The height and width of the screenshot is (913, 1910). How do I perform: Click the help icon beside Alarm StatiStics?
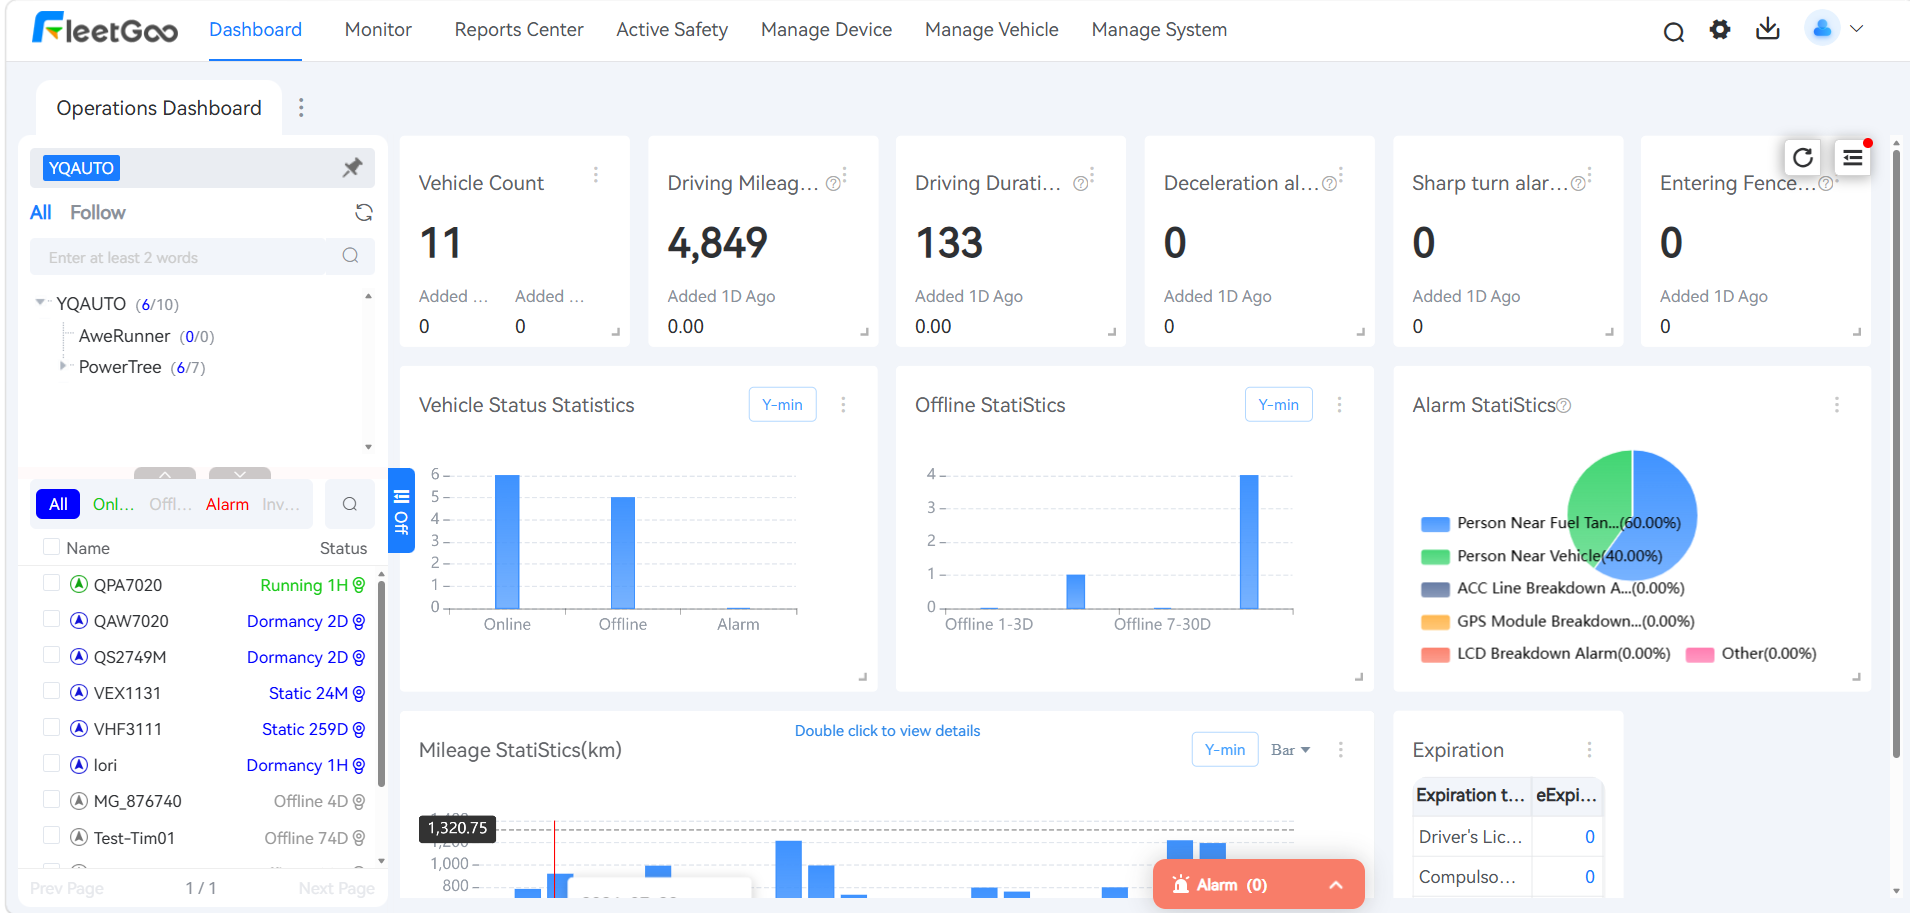[1564, 405]
